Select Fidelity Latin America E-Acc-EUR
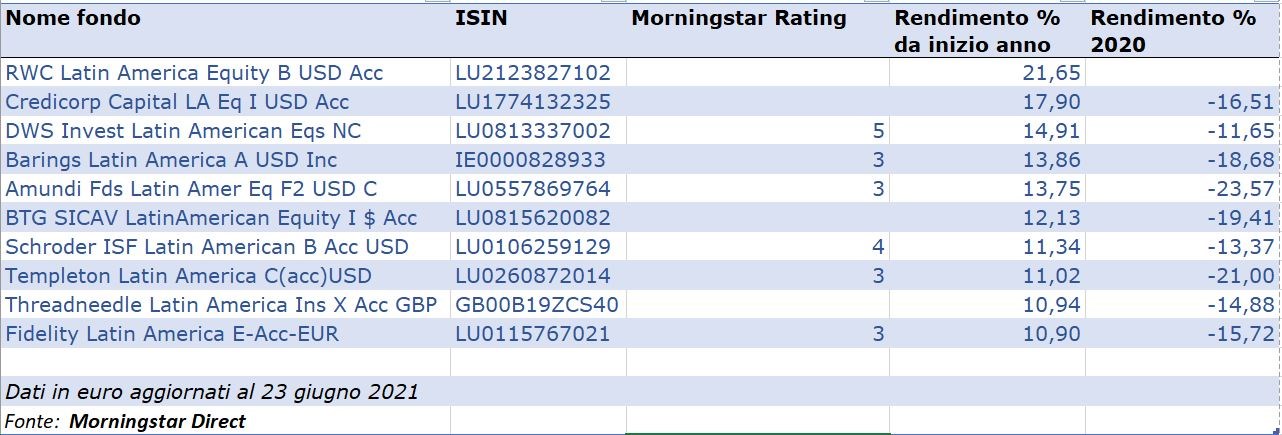 pos(172,334)
